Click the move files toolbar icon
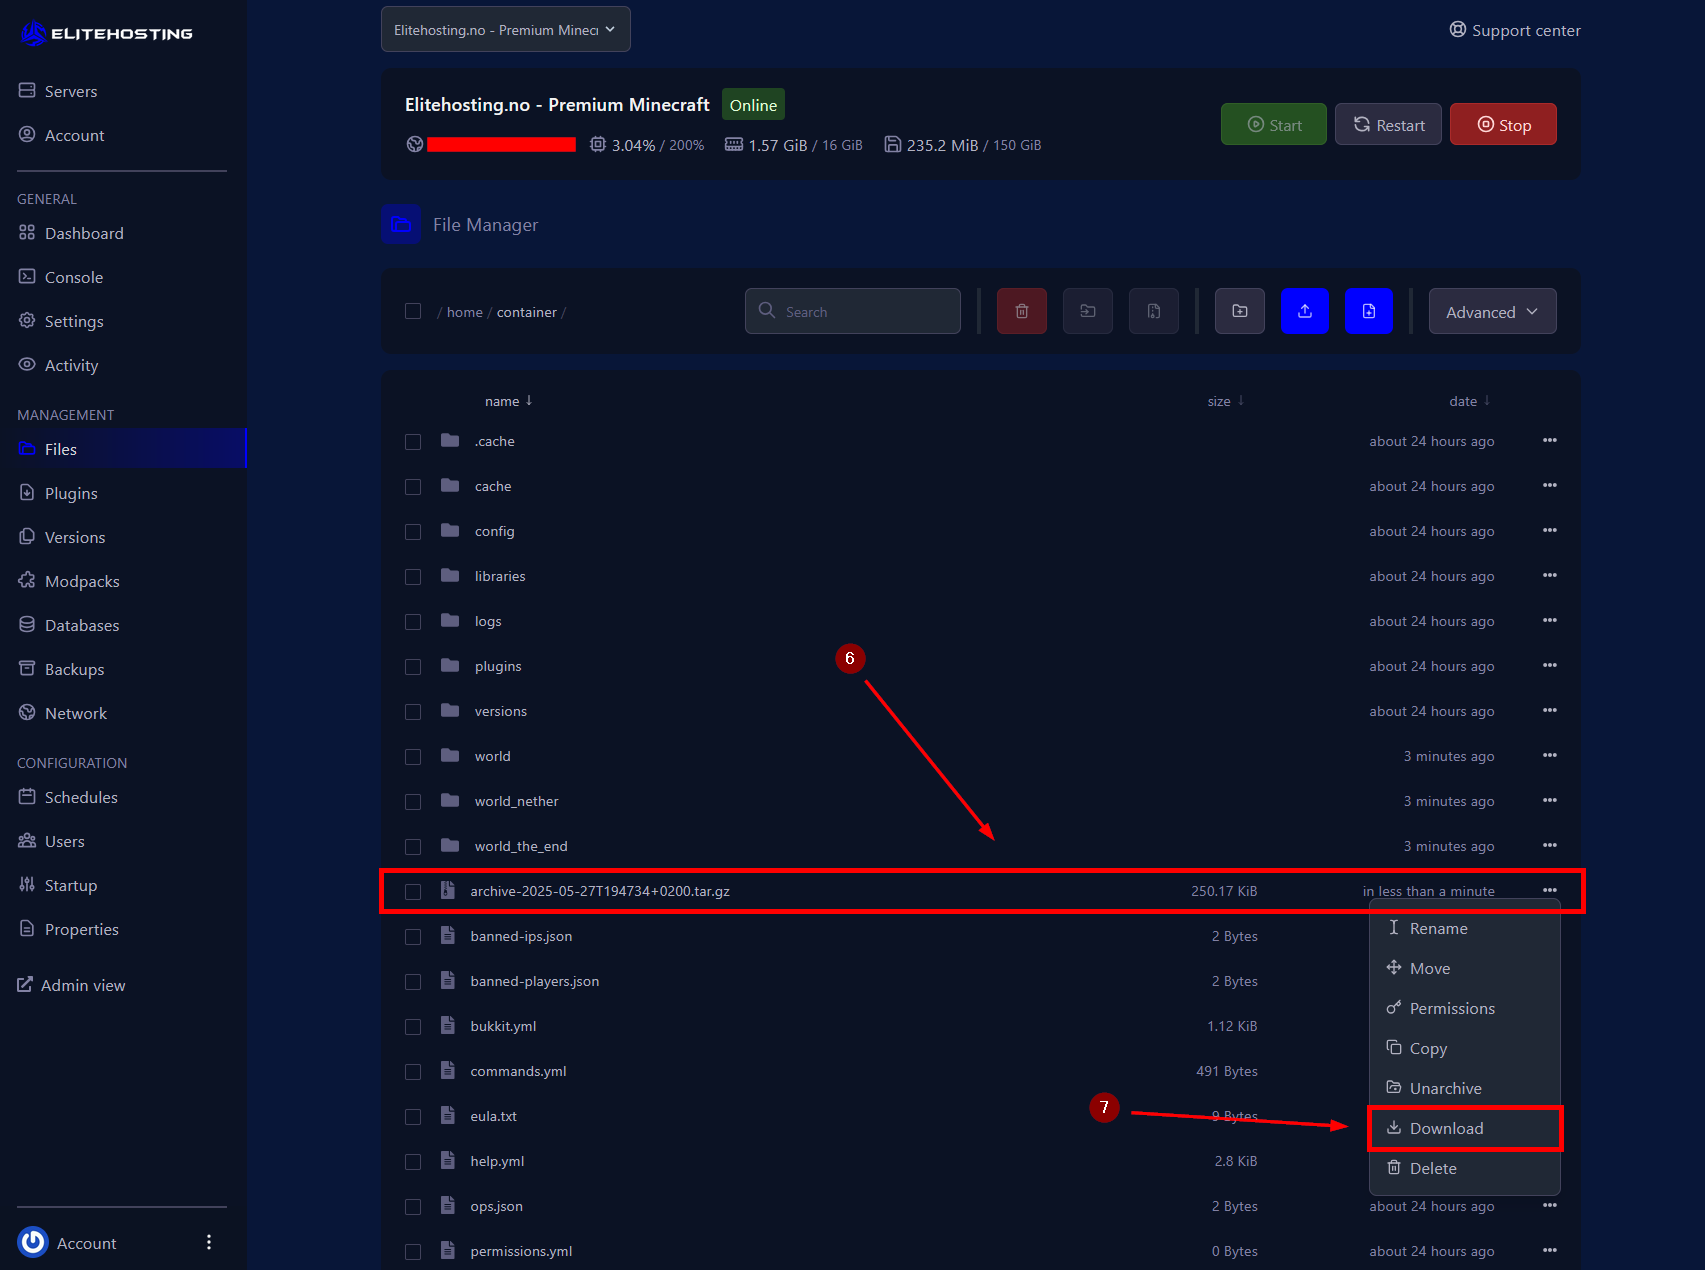The image size is (1705, 1270). [1087, 311]
